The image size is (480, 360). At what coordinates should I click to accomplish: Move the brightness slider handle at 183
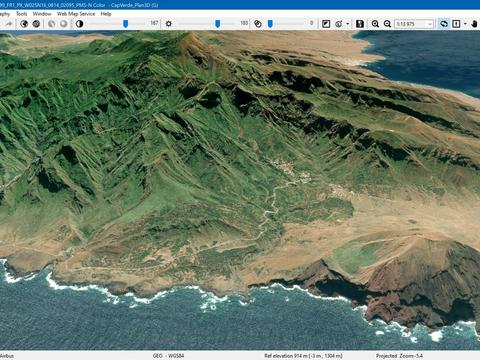(217, 24)
